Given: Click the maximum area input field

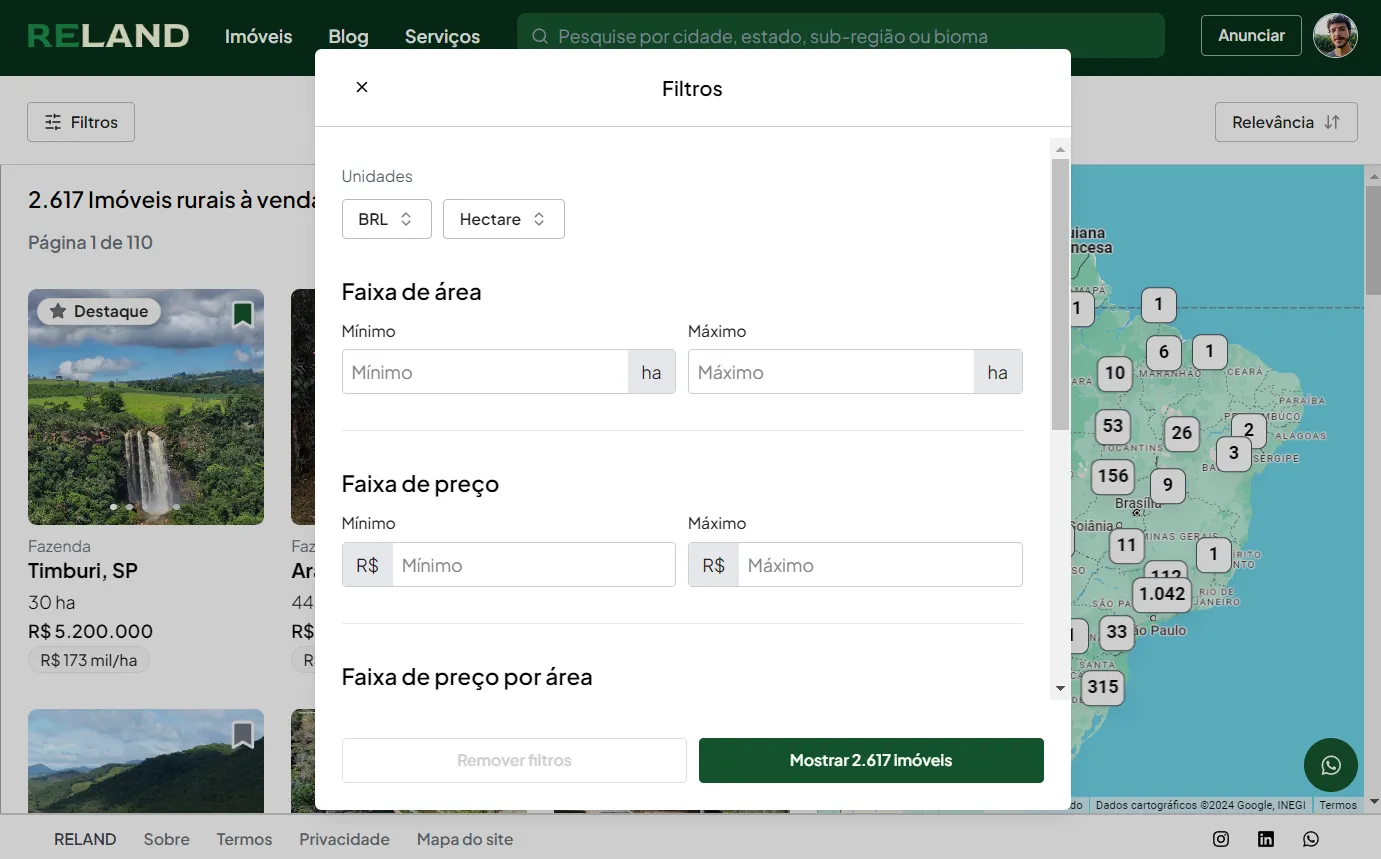Looking at the screenshot, I should pyautogui.click(x=831, y=372).
